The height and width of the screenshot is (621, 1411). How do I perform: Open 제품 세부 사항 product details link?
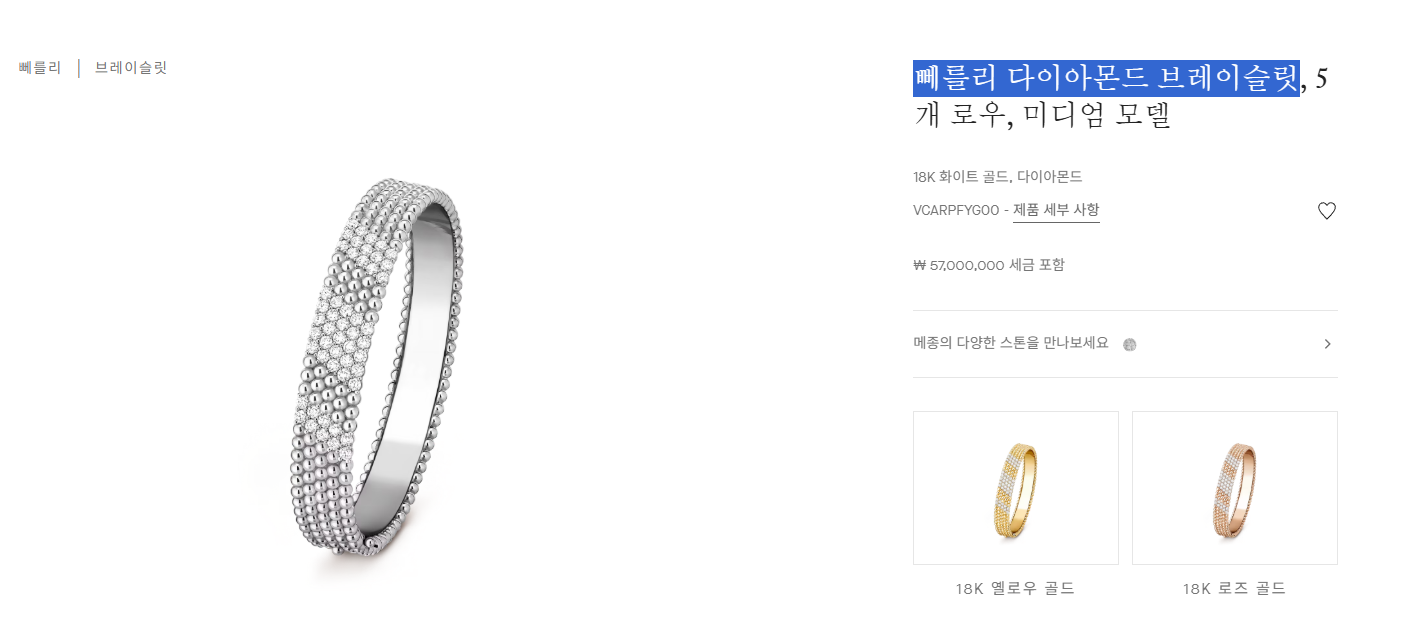point(1056,210)
